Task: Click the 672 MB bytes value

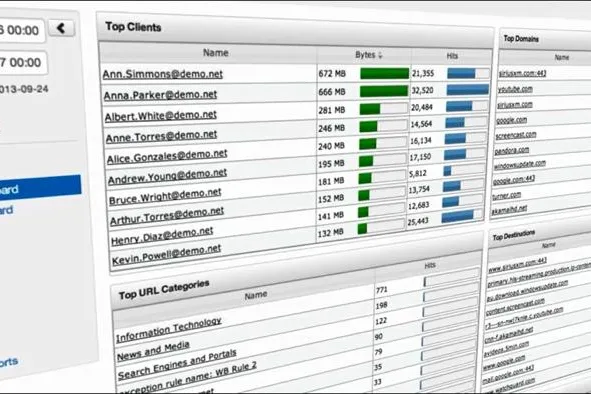Action: 332,73
